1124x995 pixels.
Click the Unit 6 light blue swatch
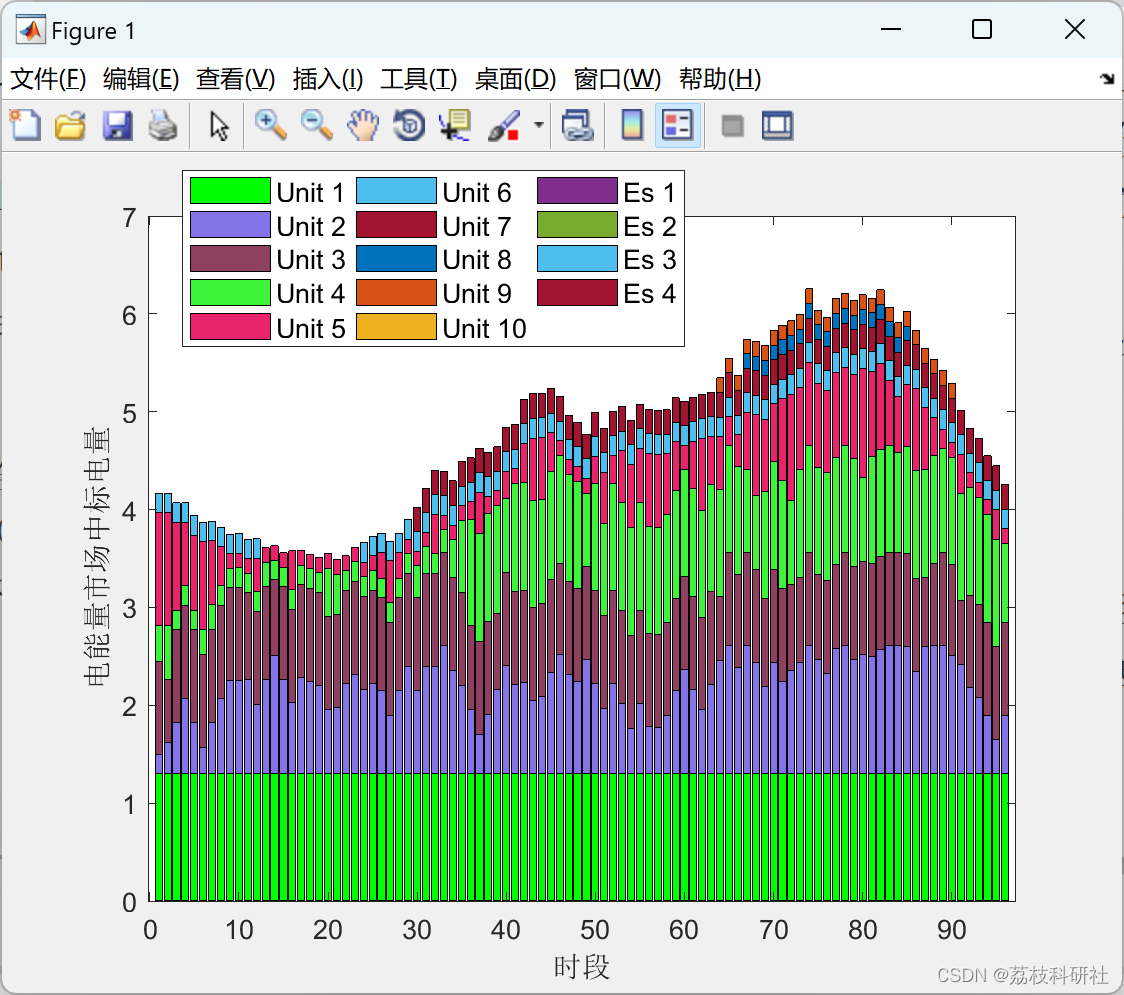[396, 191]
